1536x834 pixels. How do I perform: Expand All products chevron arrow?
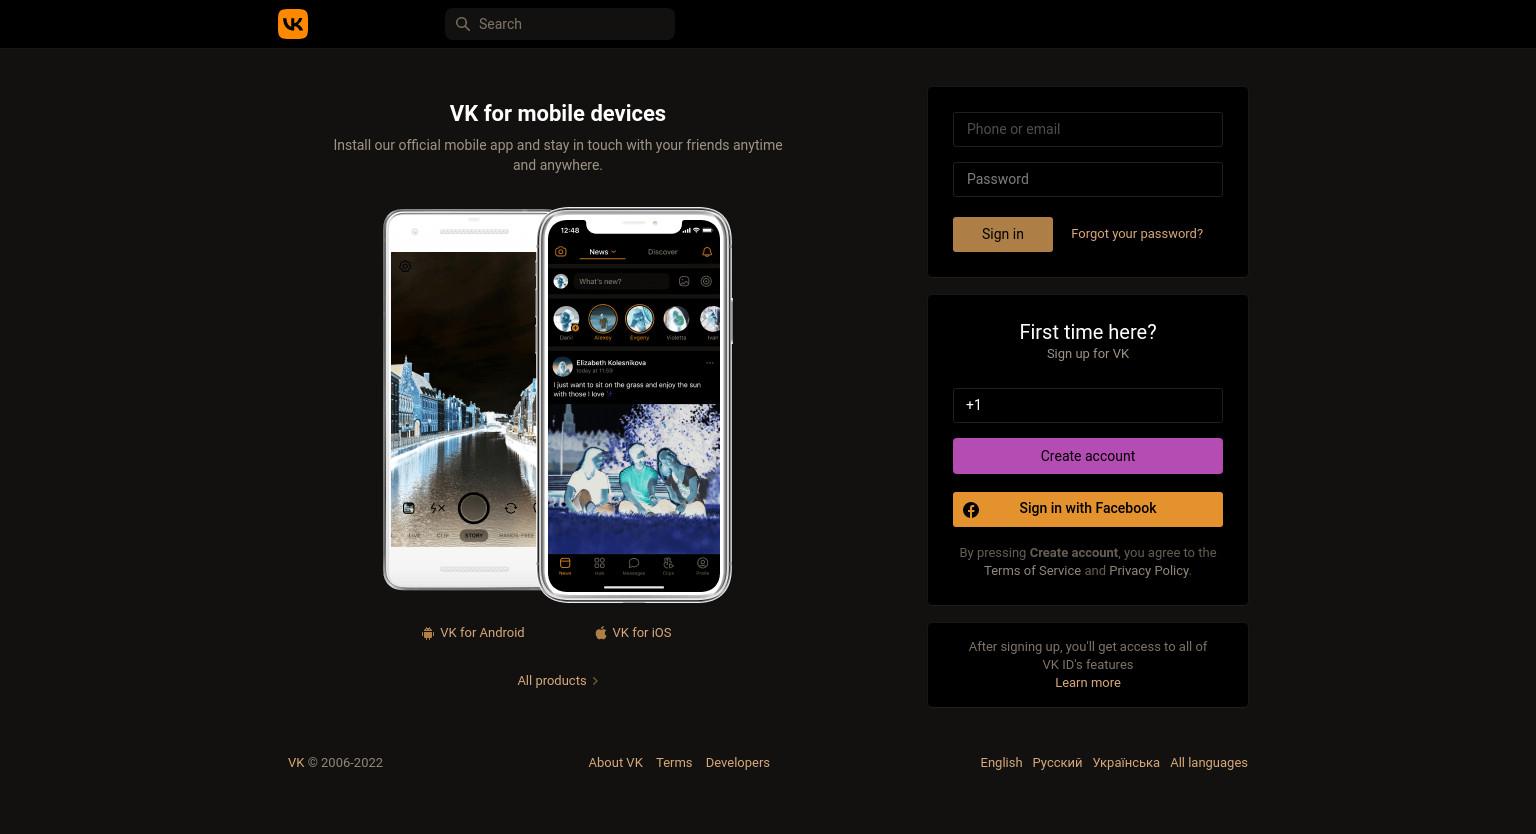(x=595, y=681)
